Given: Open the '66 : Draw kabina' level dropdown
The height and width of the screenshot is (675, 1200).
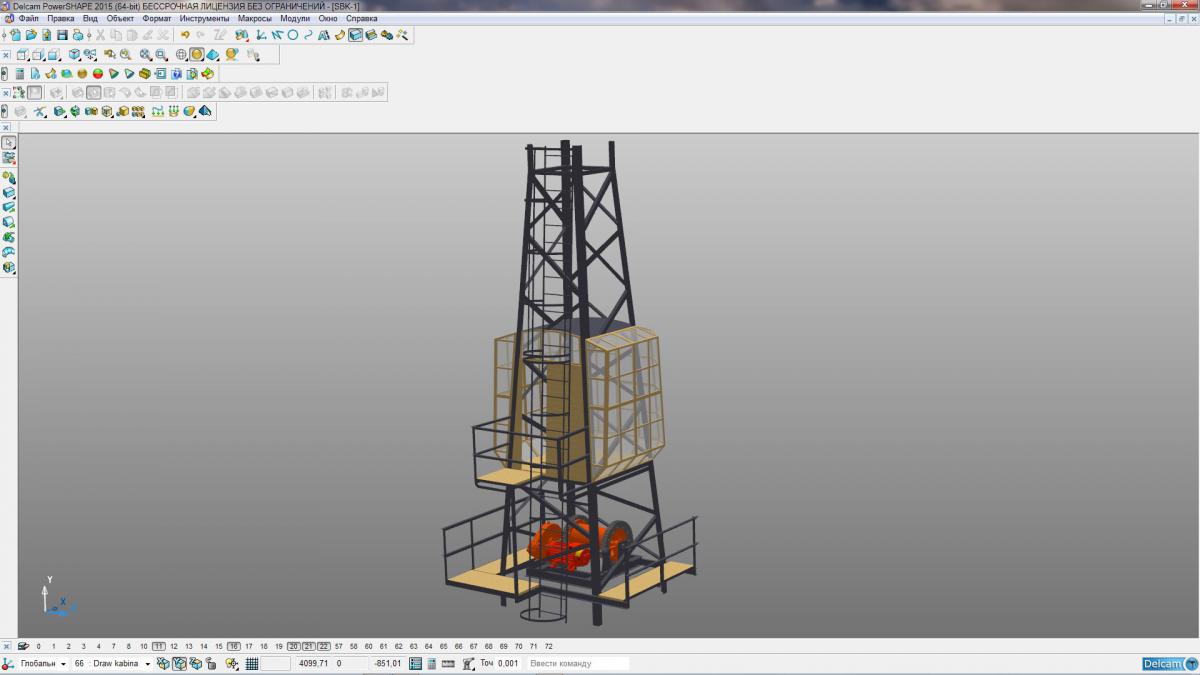Looking at the screenshot, I should [147, 663].
